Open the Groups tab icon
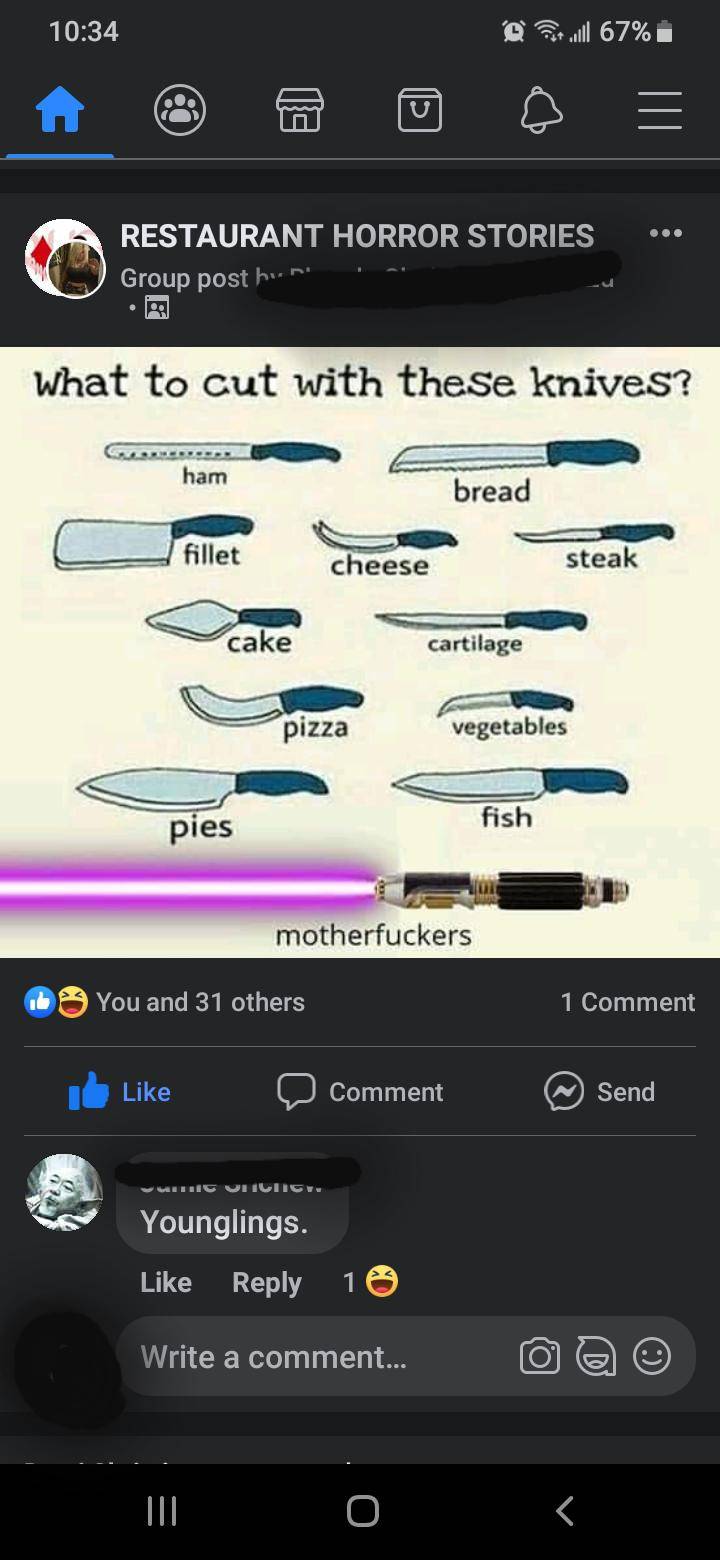 [180, 109]
